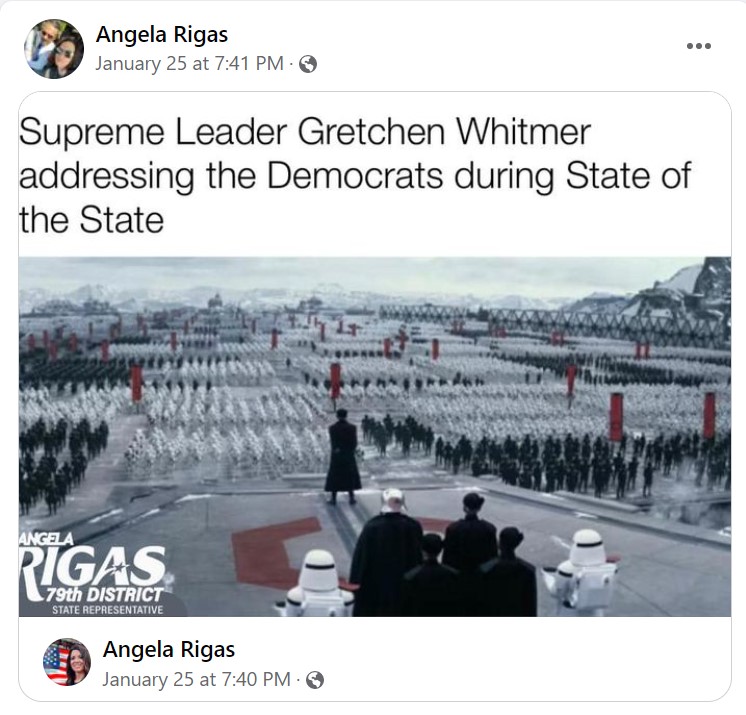This screenshot has height=715, width=746.
Task: Click the Supreme Leader Gretchen Whitmer caption line
Action: (x=304, y=131)
